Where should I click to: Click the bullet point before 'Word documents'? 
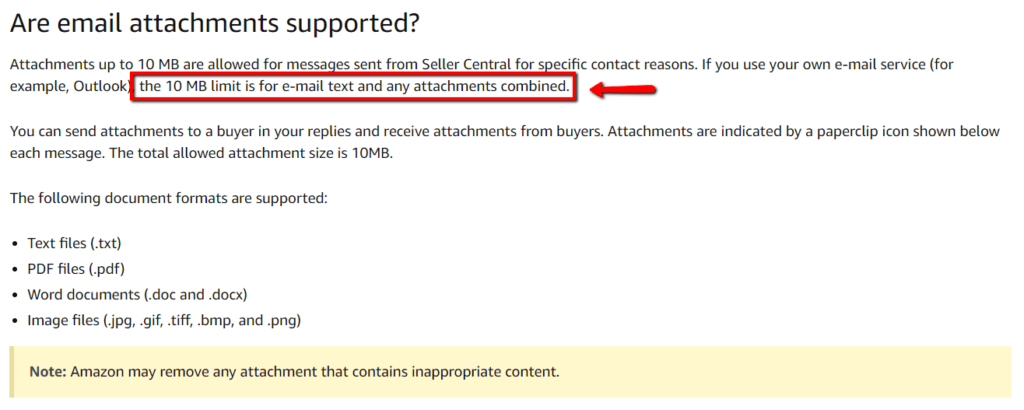[16, 295]
